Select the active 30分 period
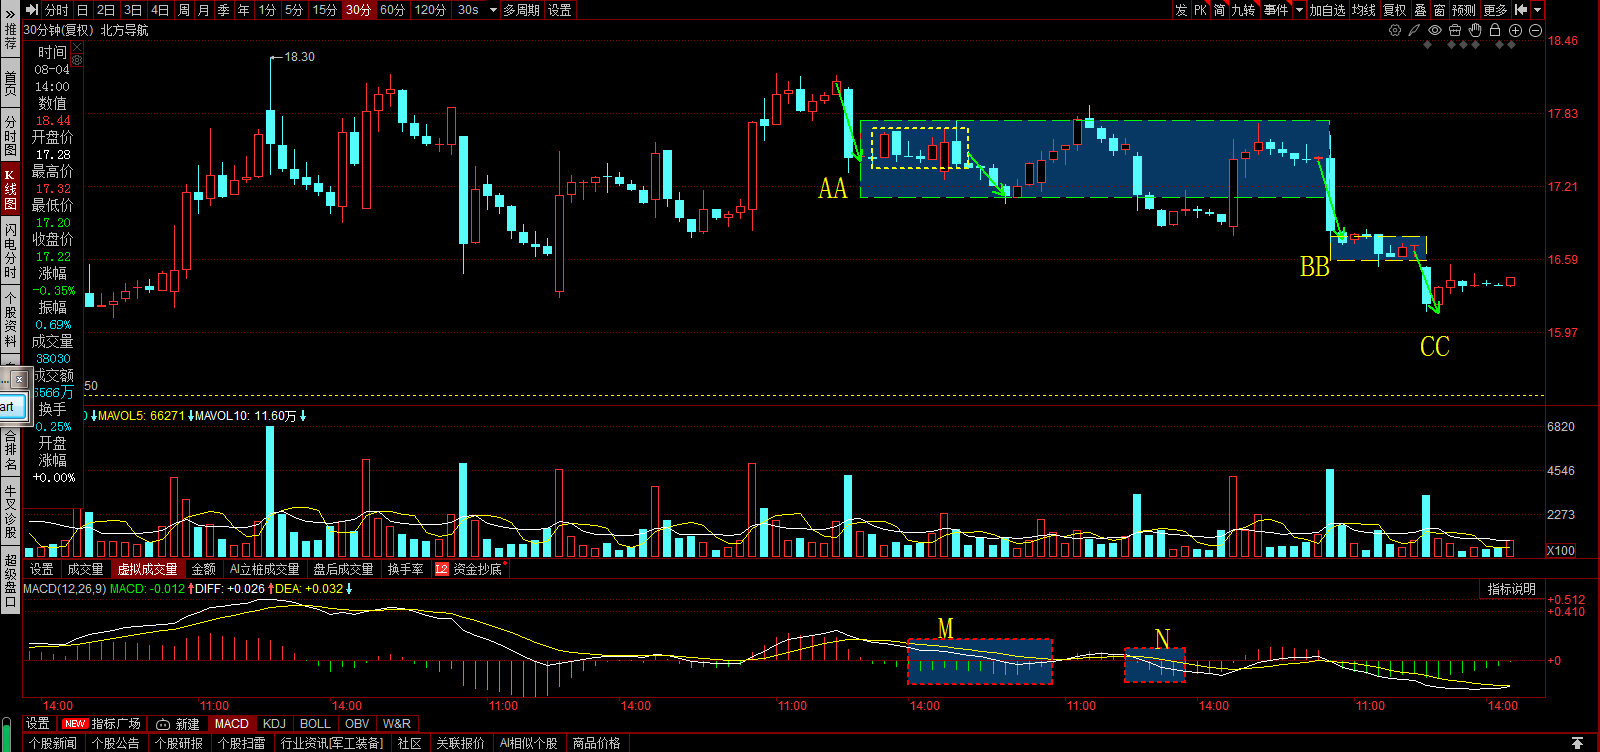Image resolution: width=1600 pixels, height=752 pixels. 358,9
